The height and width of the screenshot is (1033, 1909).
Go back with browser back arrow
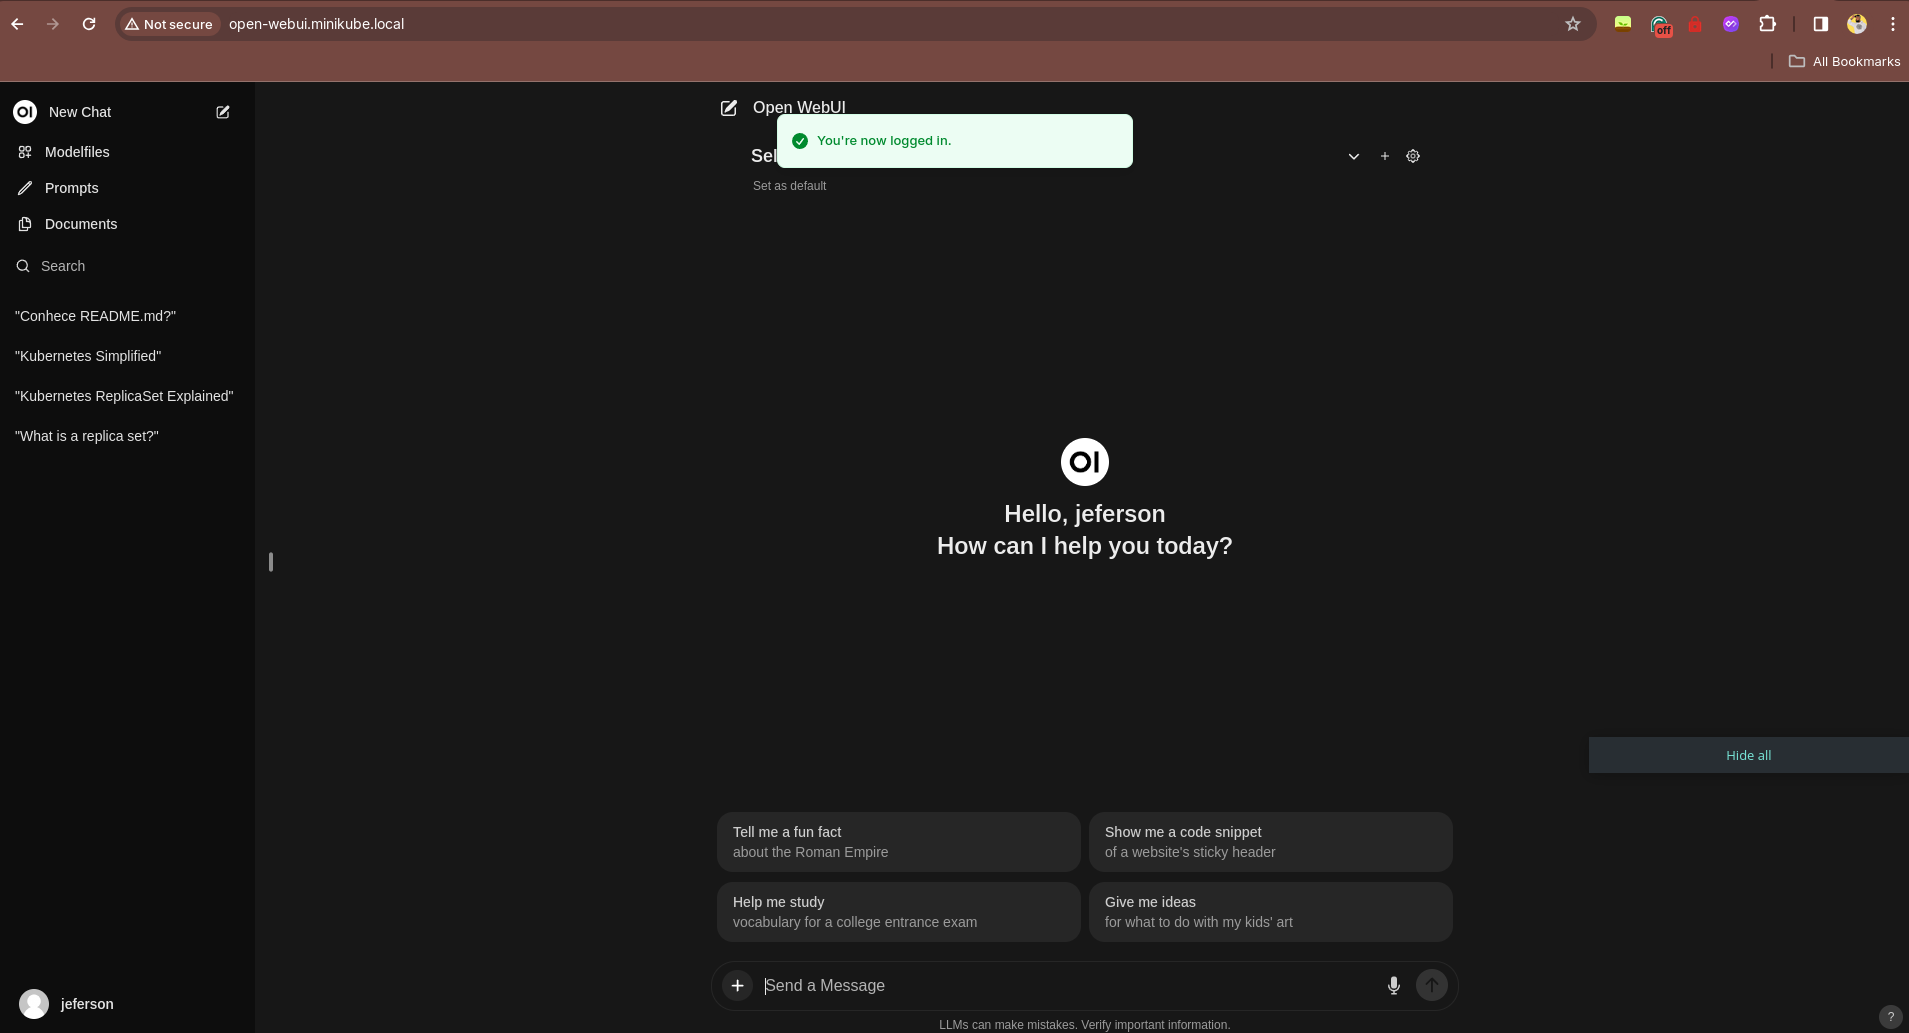click(x=17, y=24)
